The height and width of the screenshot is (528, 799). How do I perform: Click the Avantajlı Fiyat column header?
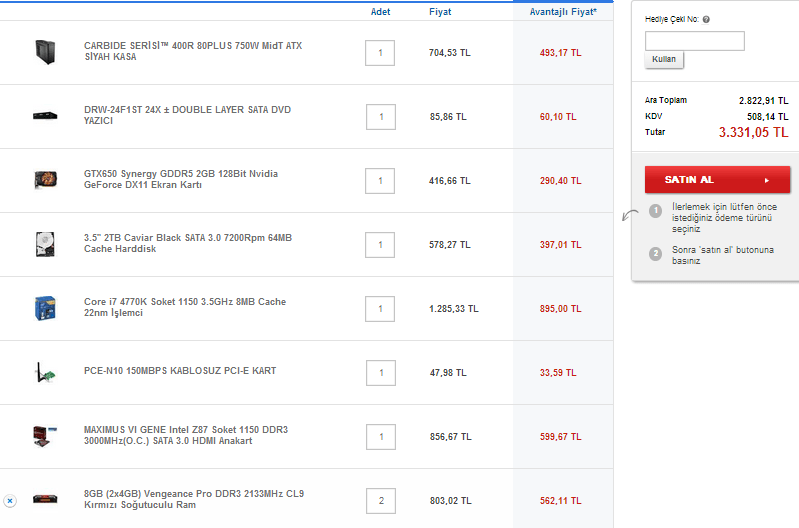click(563, 12)
